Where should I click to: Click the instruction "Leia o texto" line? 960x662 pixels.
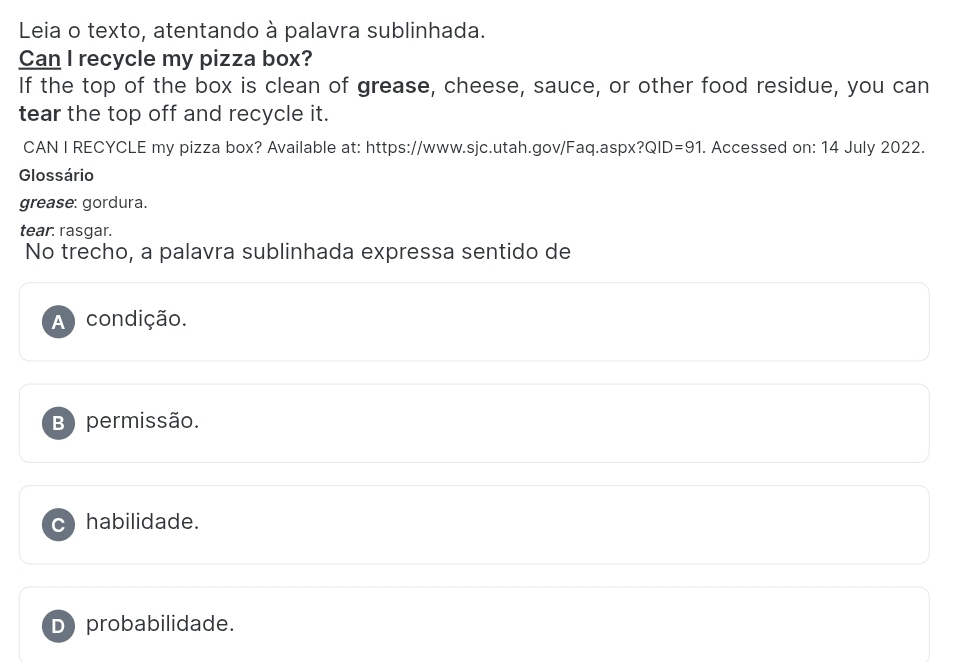click(x=252, y=31)
